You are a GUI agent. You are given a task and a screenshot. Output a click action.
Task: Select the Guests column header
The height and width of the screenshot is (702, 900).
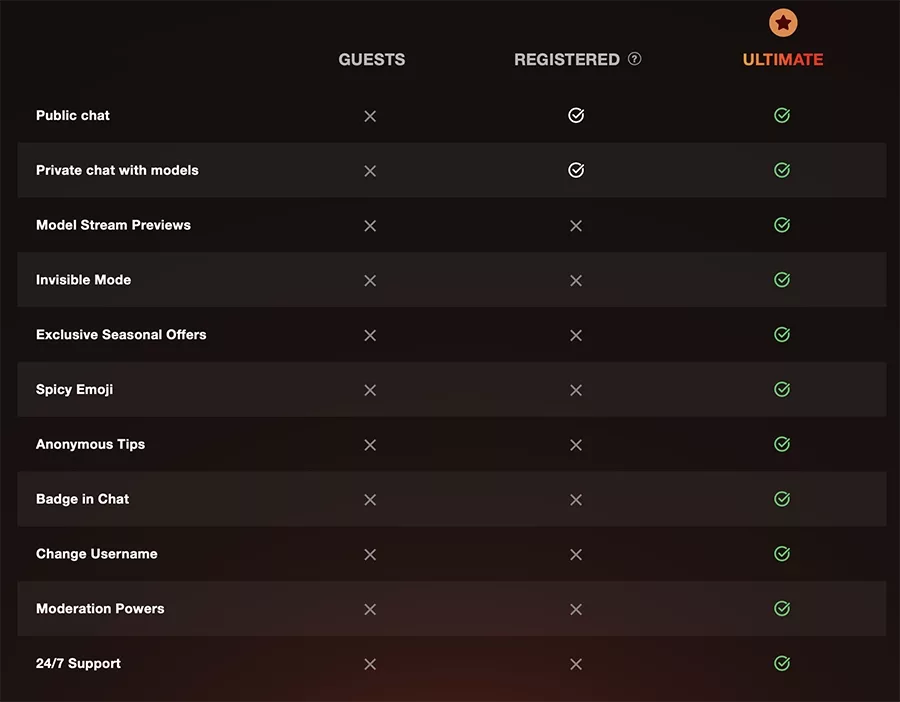(x=372, y=60)
